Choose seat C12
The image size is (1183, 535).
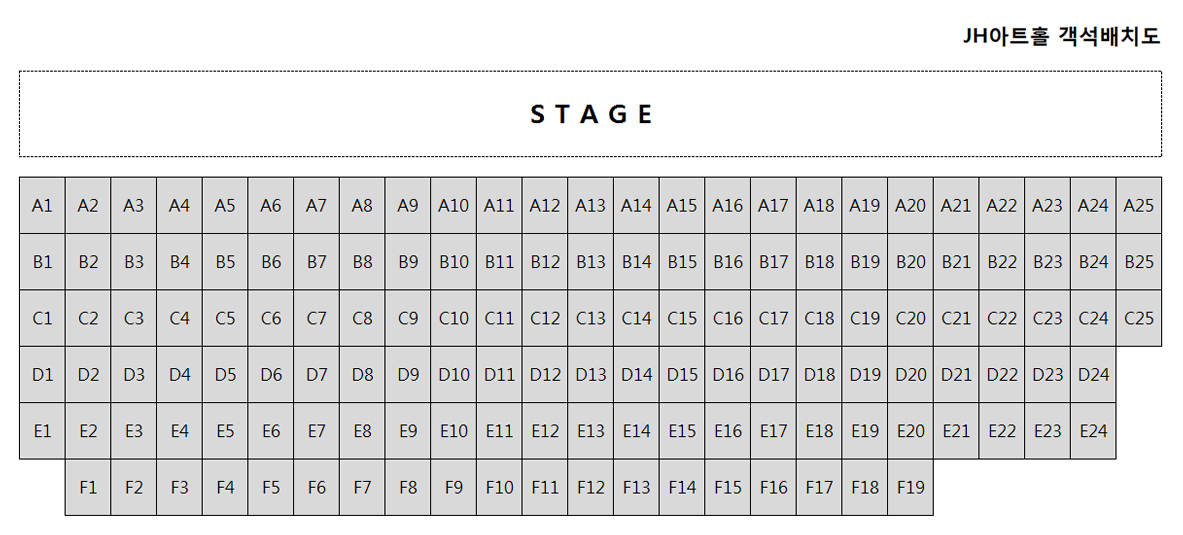pyautogui.click(x=545, y=318)
